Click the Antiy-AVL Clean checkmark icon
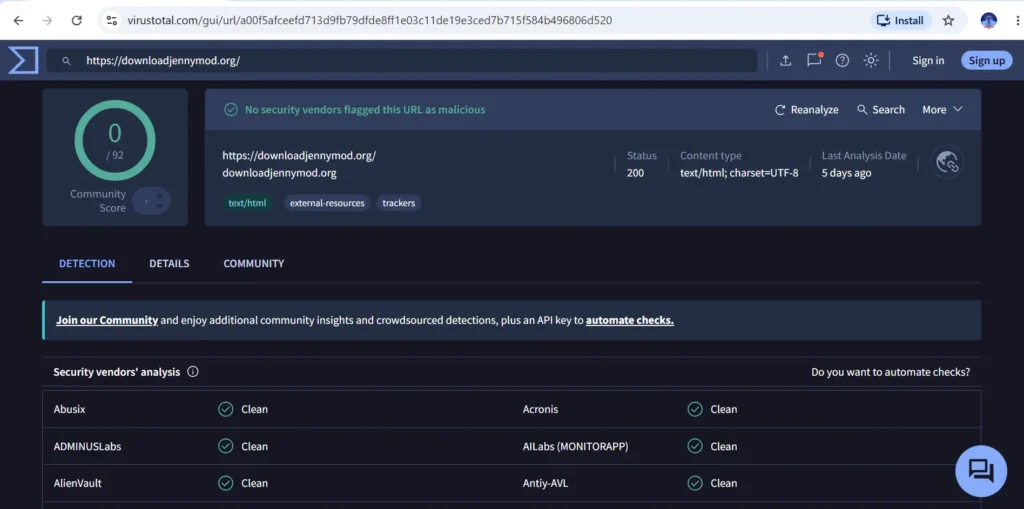 pos(695,483)
